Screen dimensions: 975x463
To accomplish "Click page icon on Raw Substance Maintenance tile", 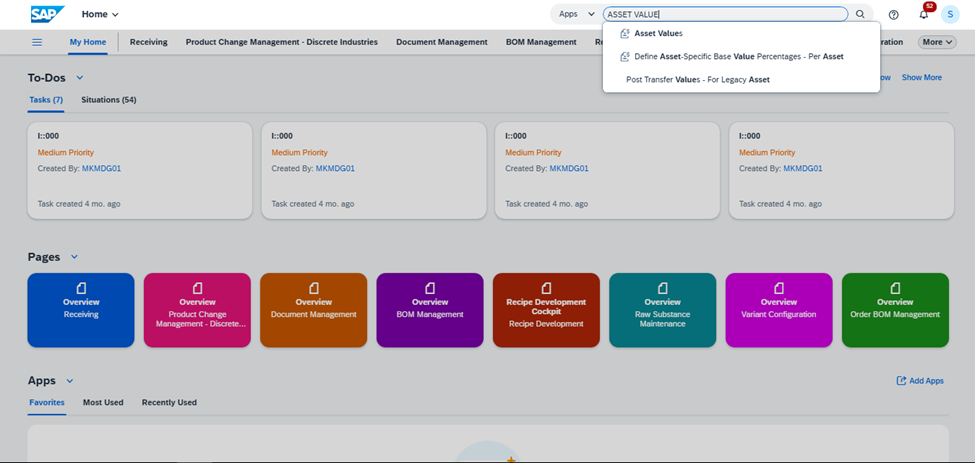I will click(662, 288).
